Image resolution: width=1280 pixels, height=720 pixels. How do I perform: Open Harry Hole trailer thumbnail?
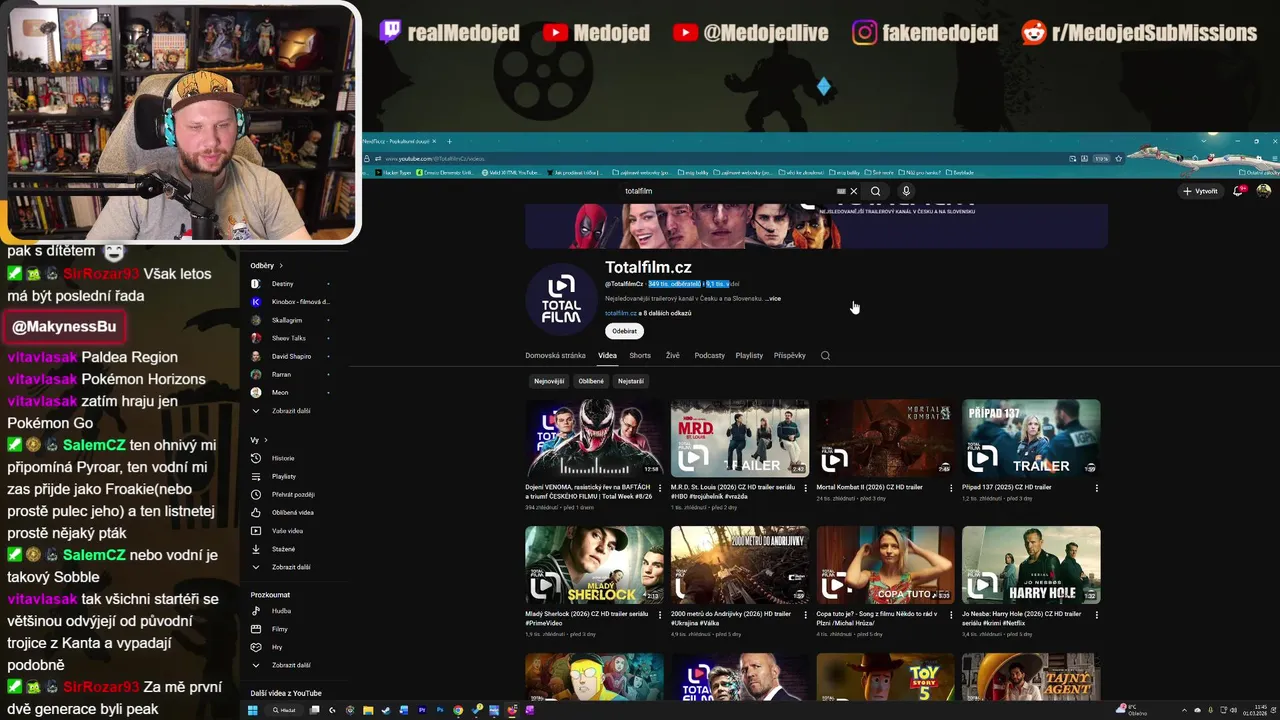point(1031,565)
